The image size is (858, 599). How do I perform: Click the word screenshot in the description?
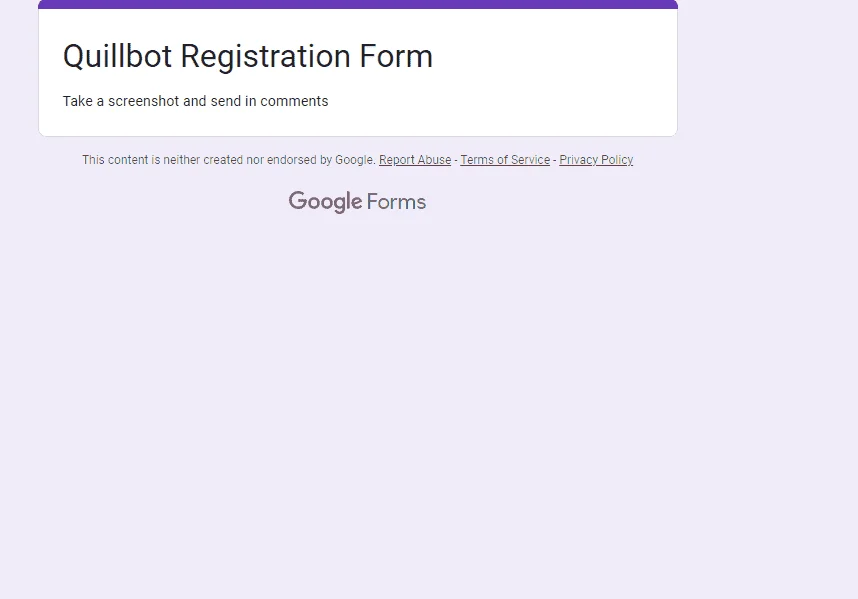click(x=143, y=101)
